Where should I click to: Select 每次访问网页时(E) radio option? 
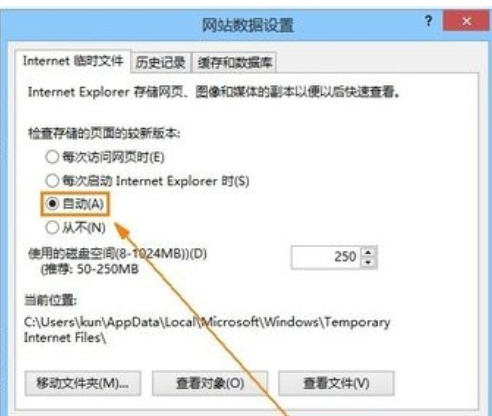coord(52,157)
